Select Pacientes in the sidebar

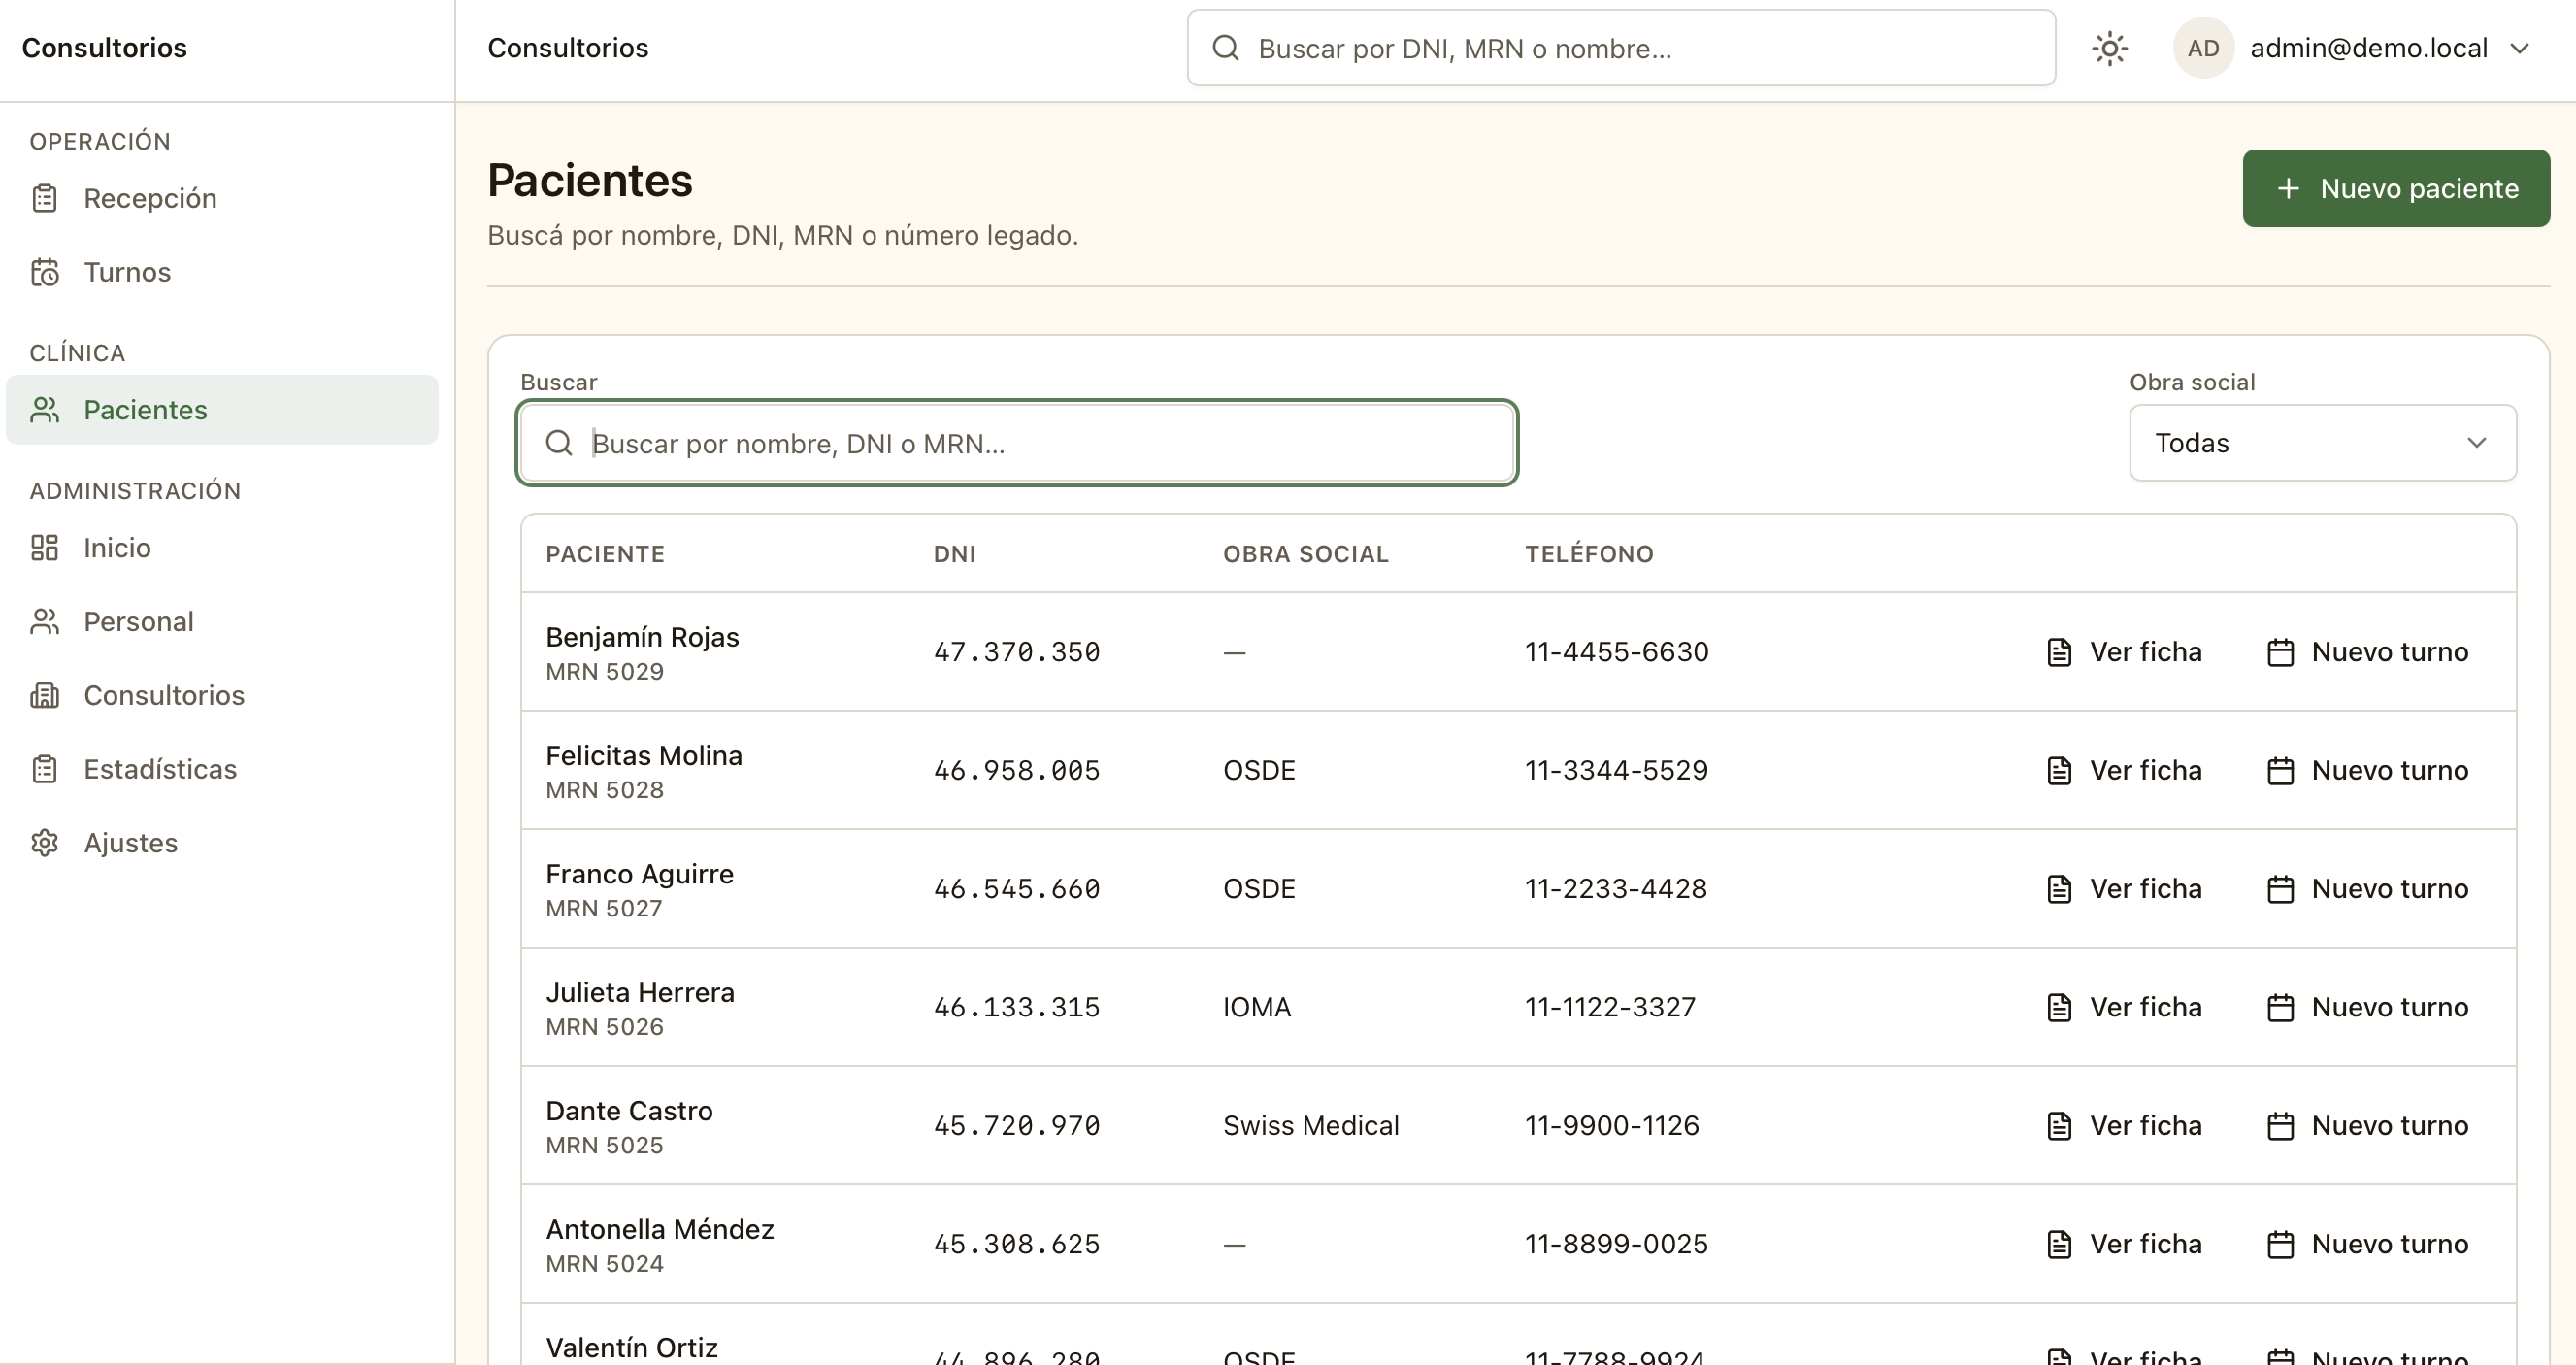tap(222, 410)
